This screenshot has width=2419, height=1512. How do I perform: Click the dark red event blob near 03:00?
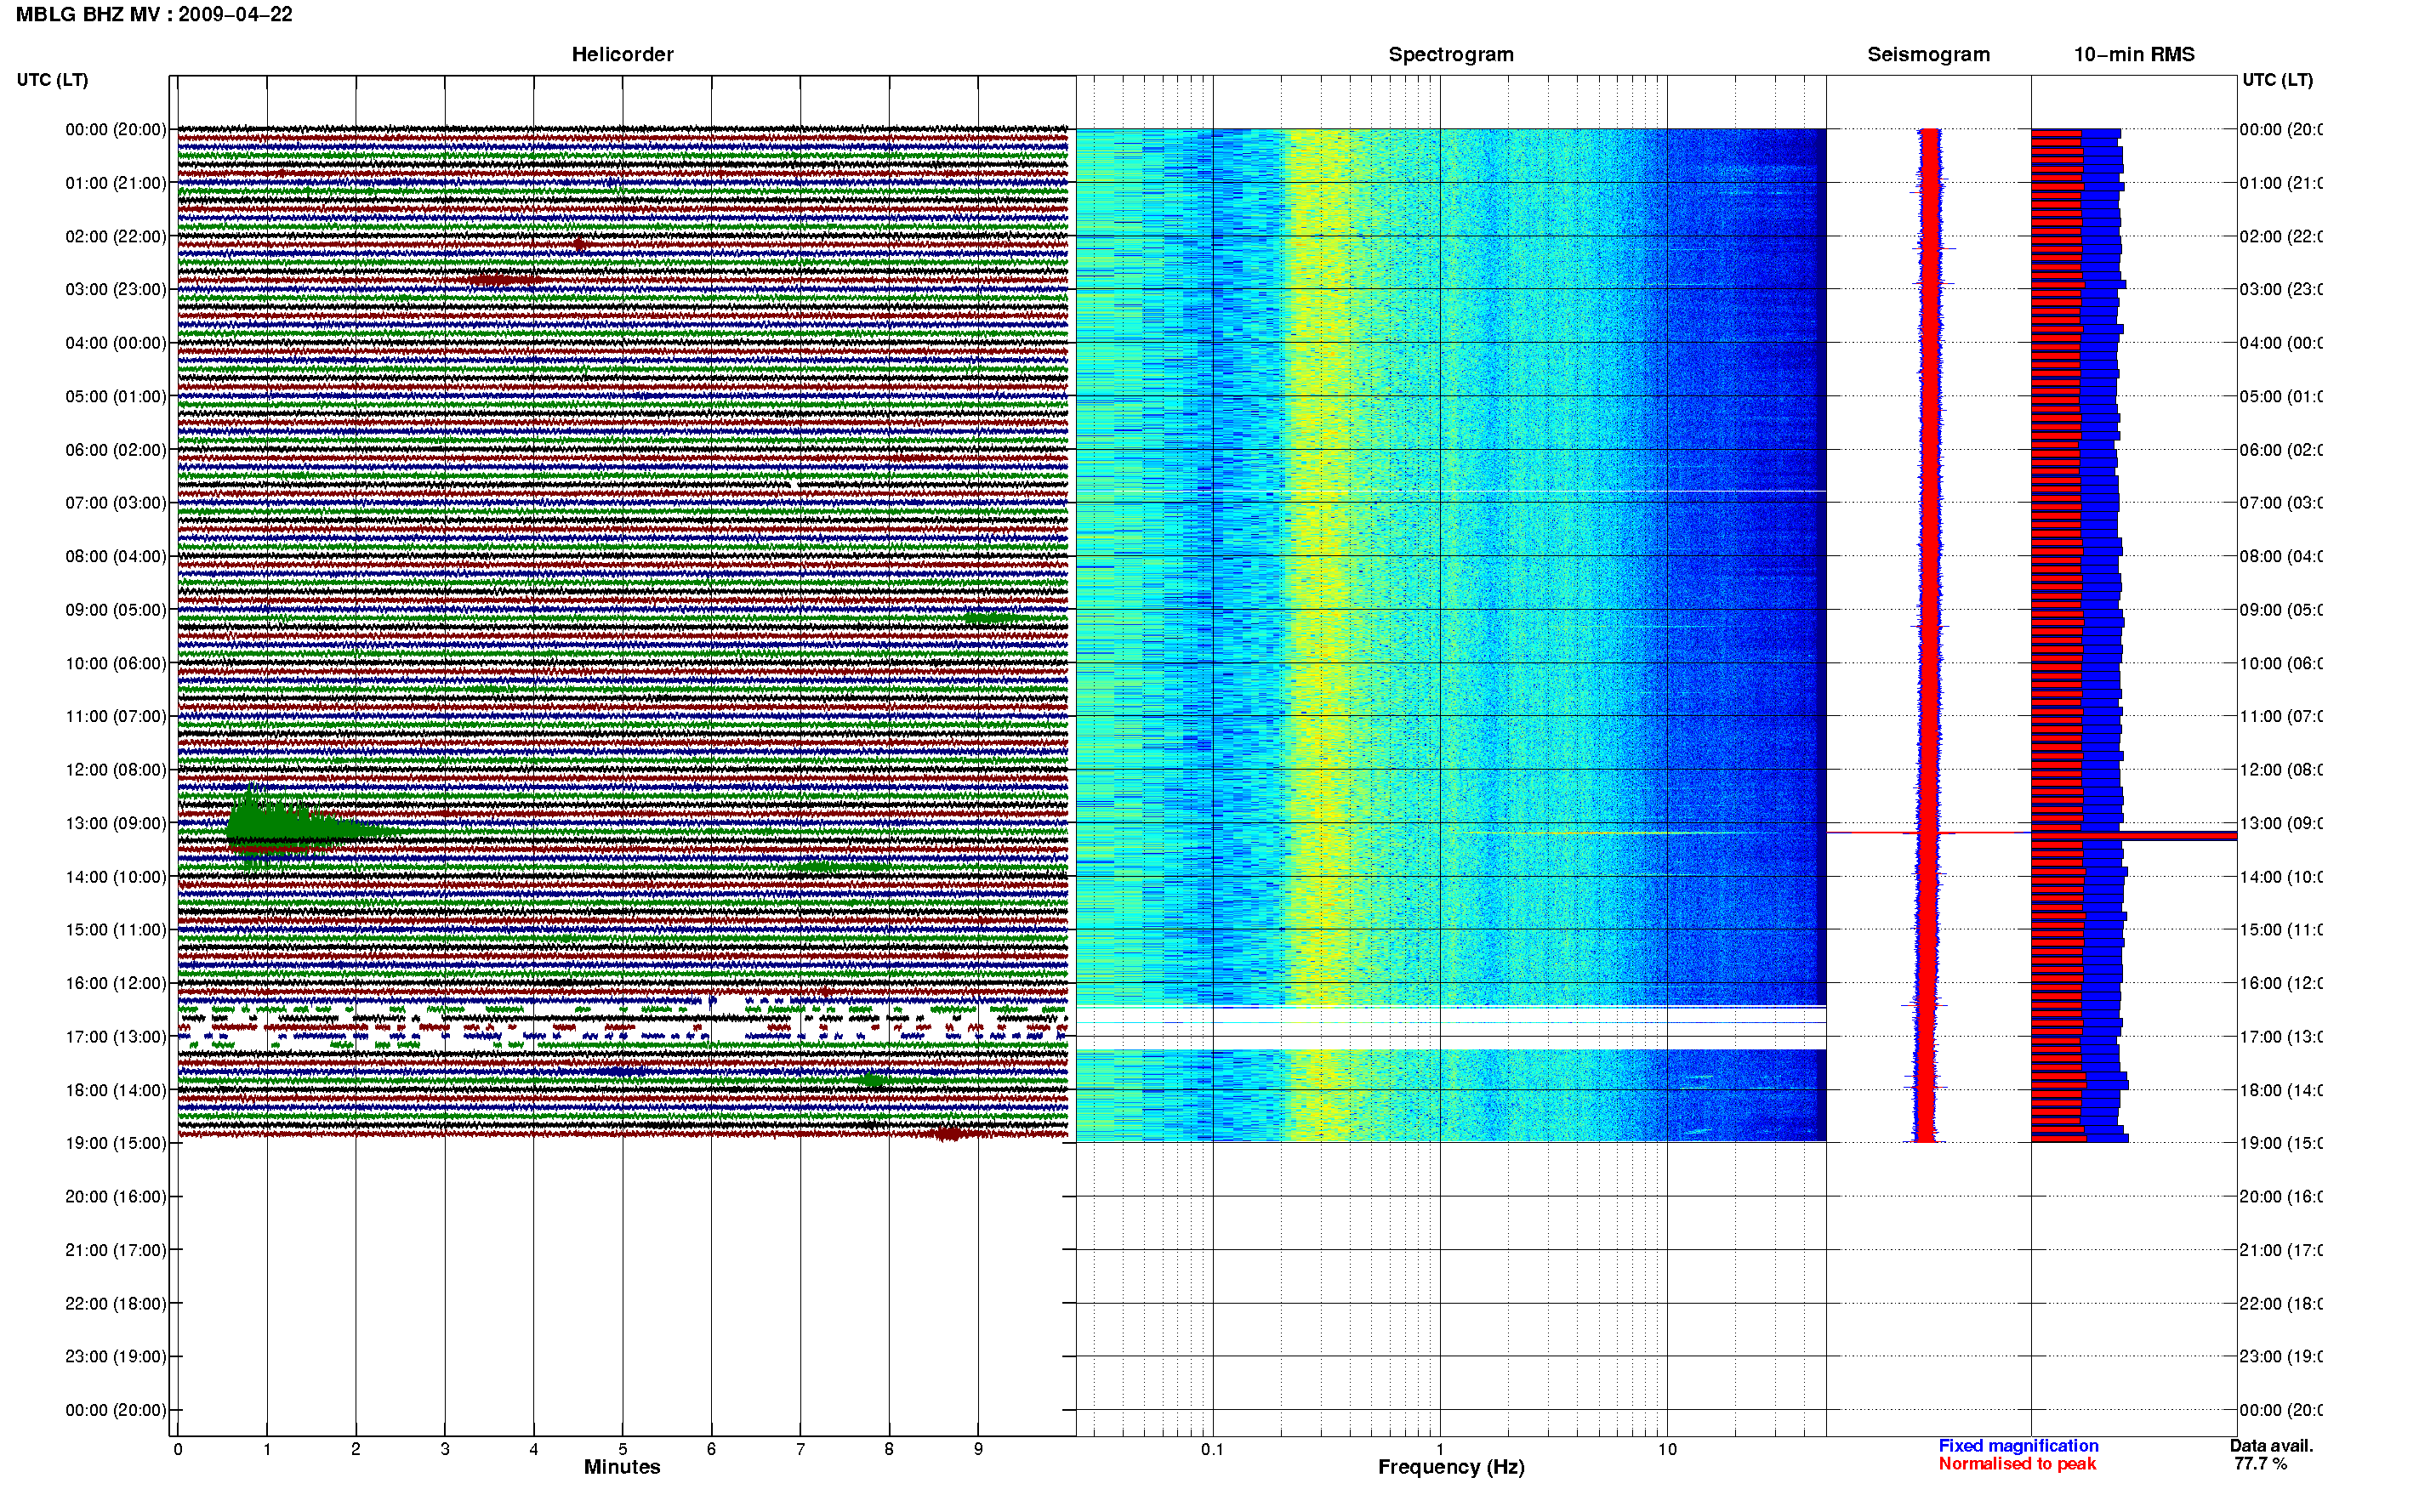(x=503, y=280)
